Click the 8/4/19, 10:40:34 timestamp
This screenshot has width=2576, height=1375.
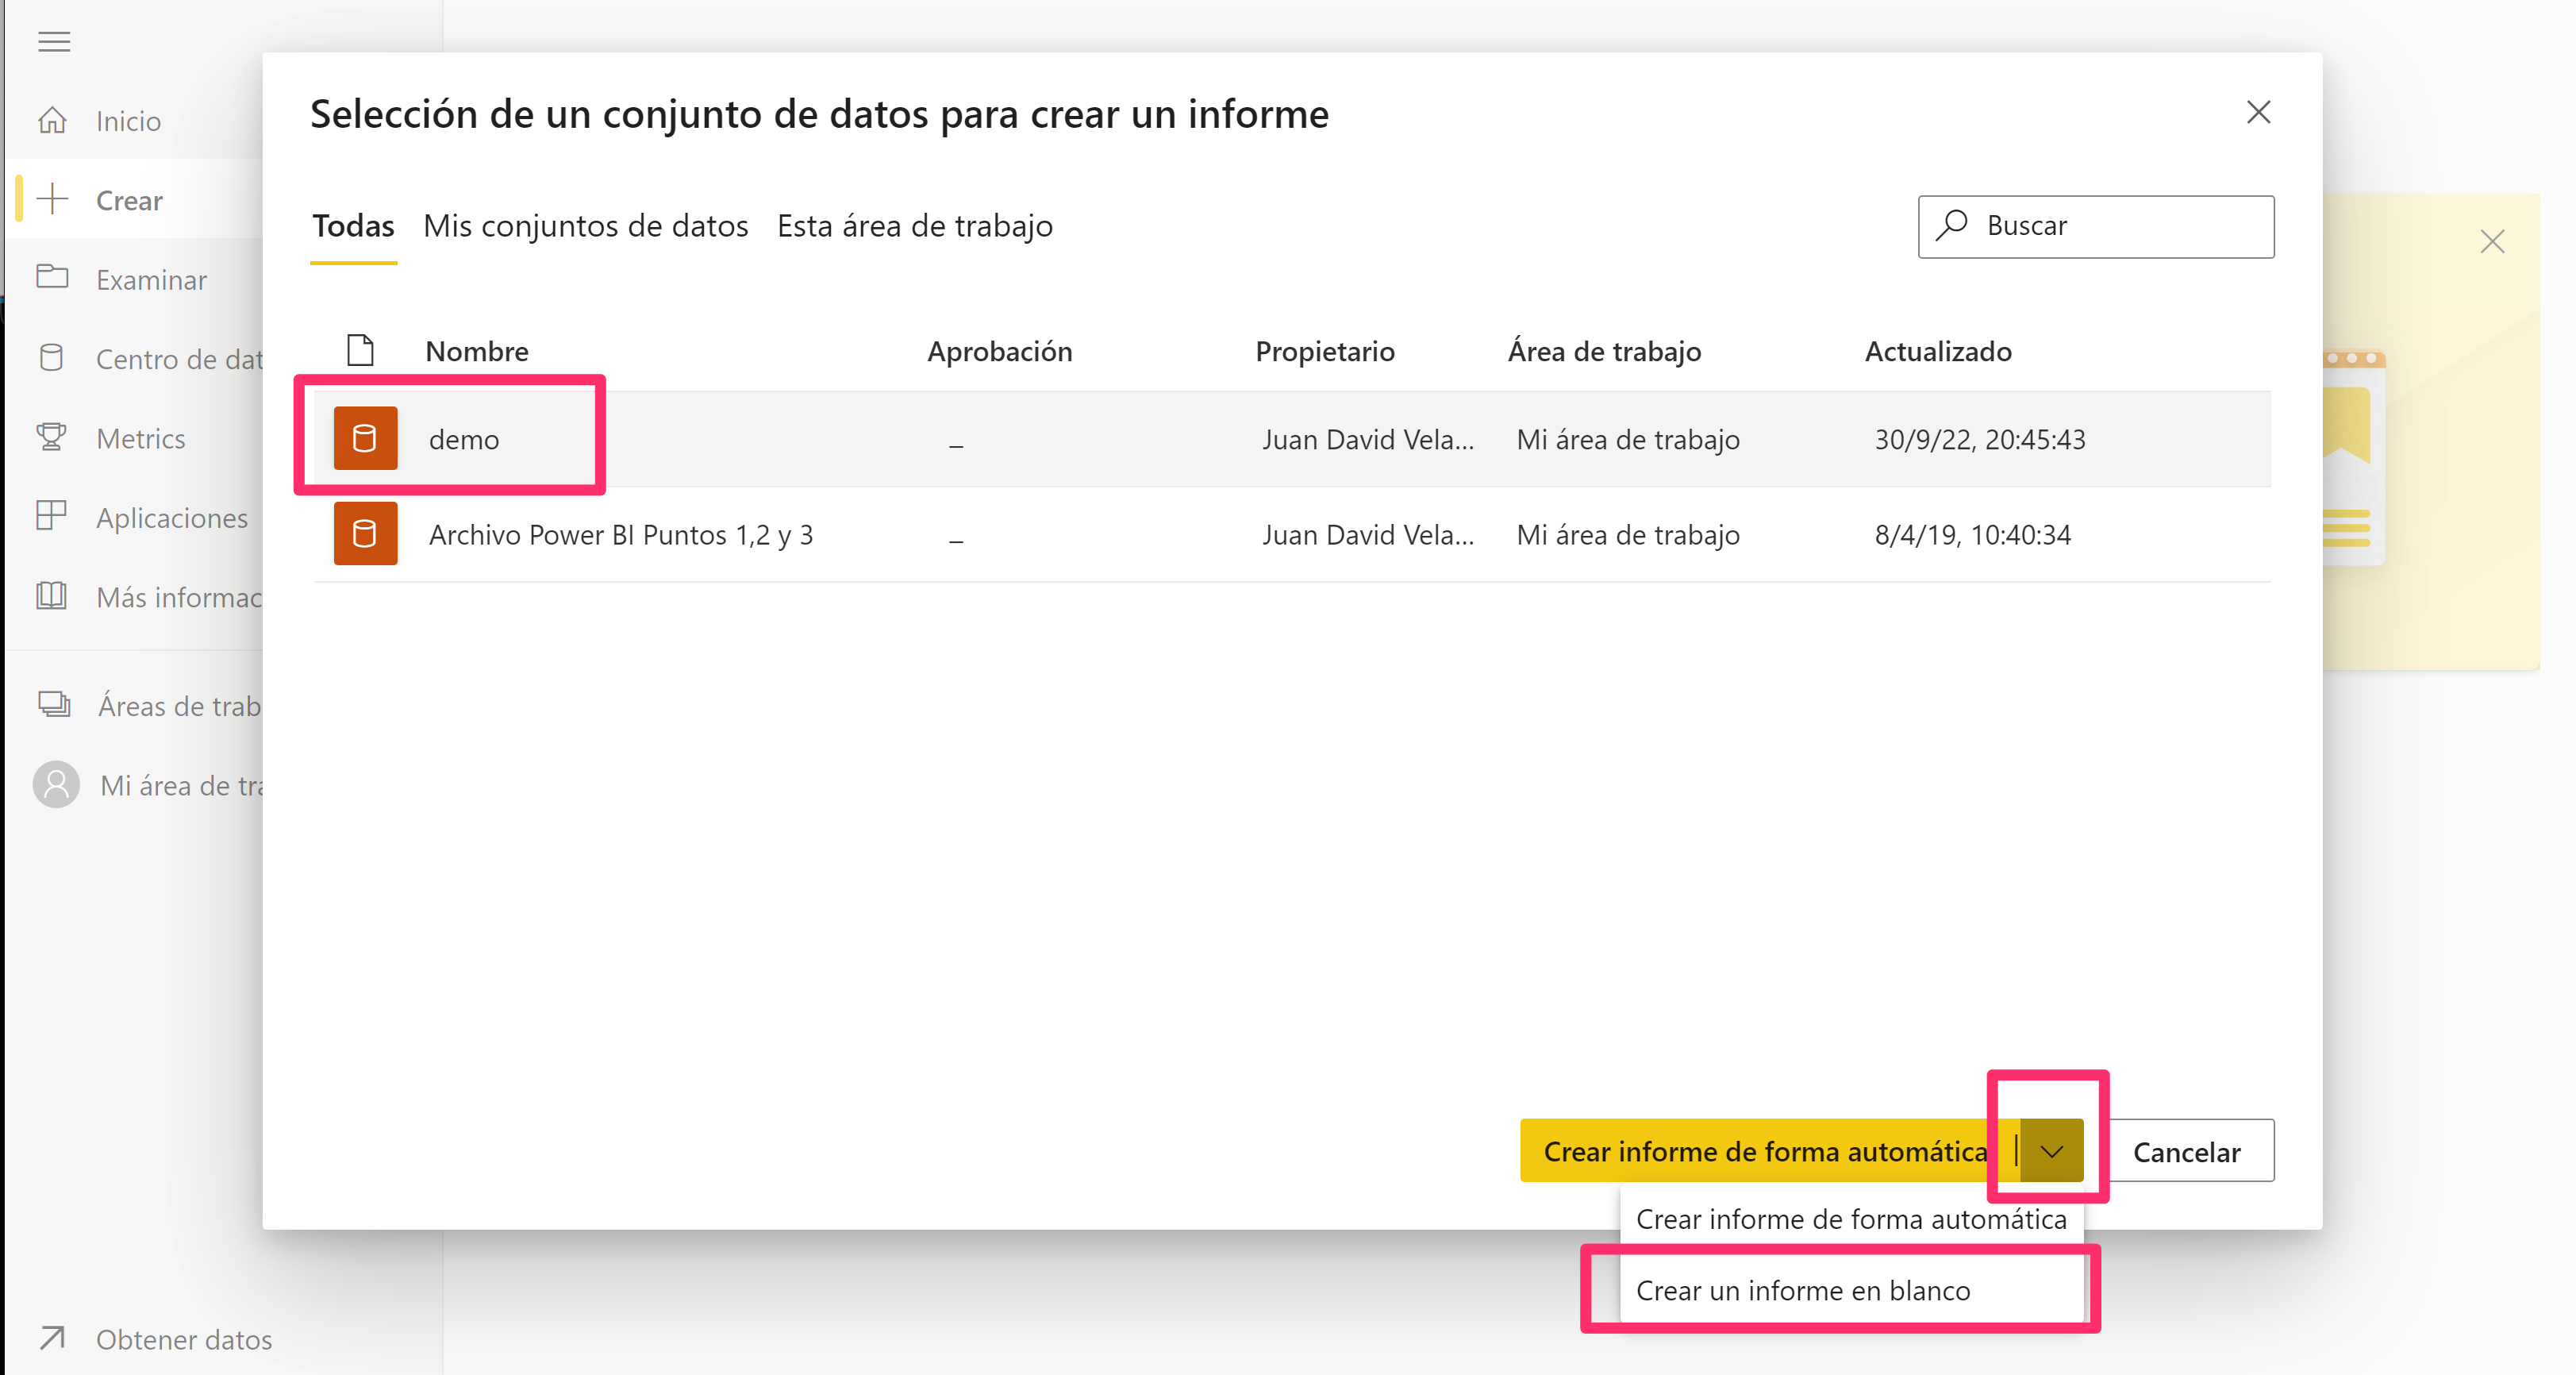(1972, 535)
